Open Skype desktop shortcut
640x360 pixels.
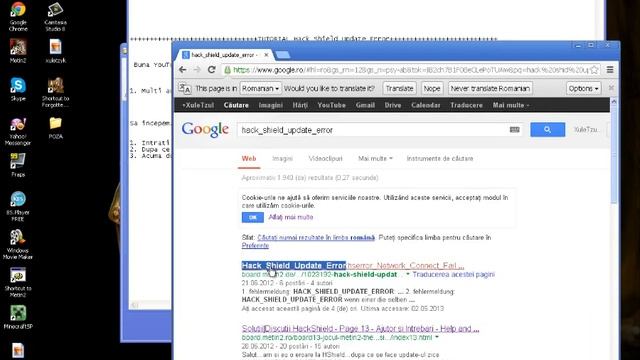(18, 89)
